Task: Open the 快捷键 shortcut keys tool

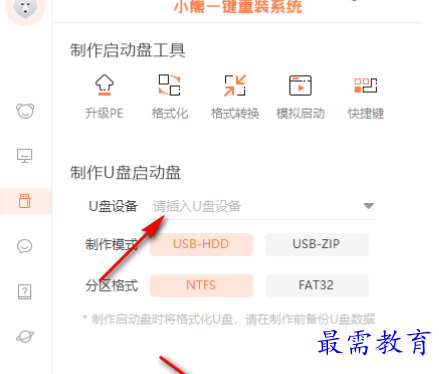Action: (x=366, y=85)
